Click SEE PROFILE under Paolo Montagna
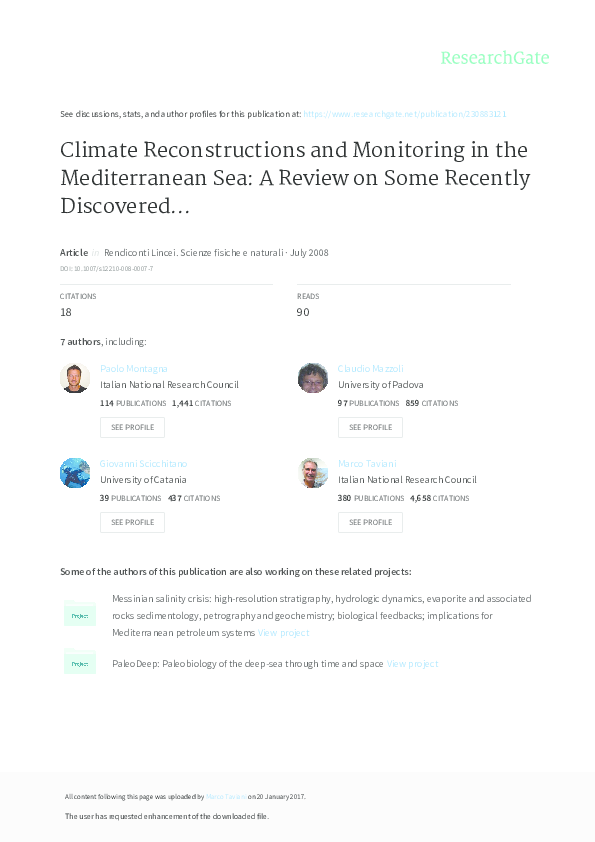The image size is (595, 842). 132,427
